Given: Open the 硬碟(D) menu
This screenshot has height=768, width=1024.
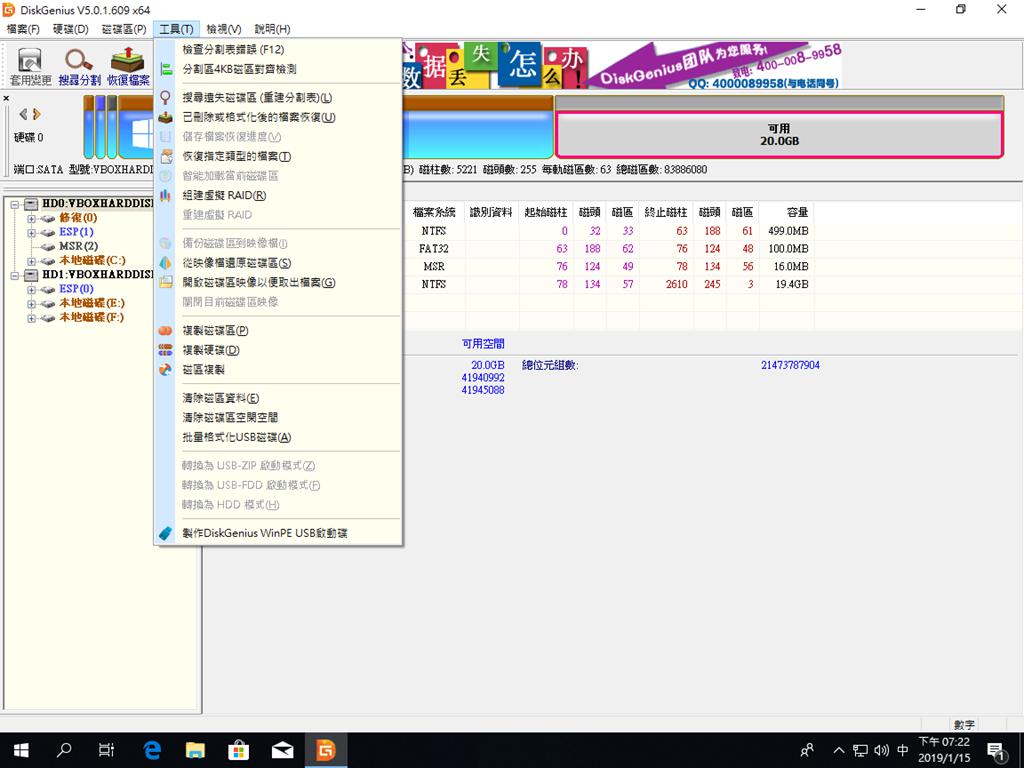Looking at the screenshot, I should pos(71,29).
